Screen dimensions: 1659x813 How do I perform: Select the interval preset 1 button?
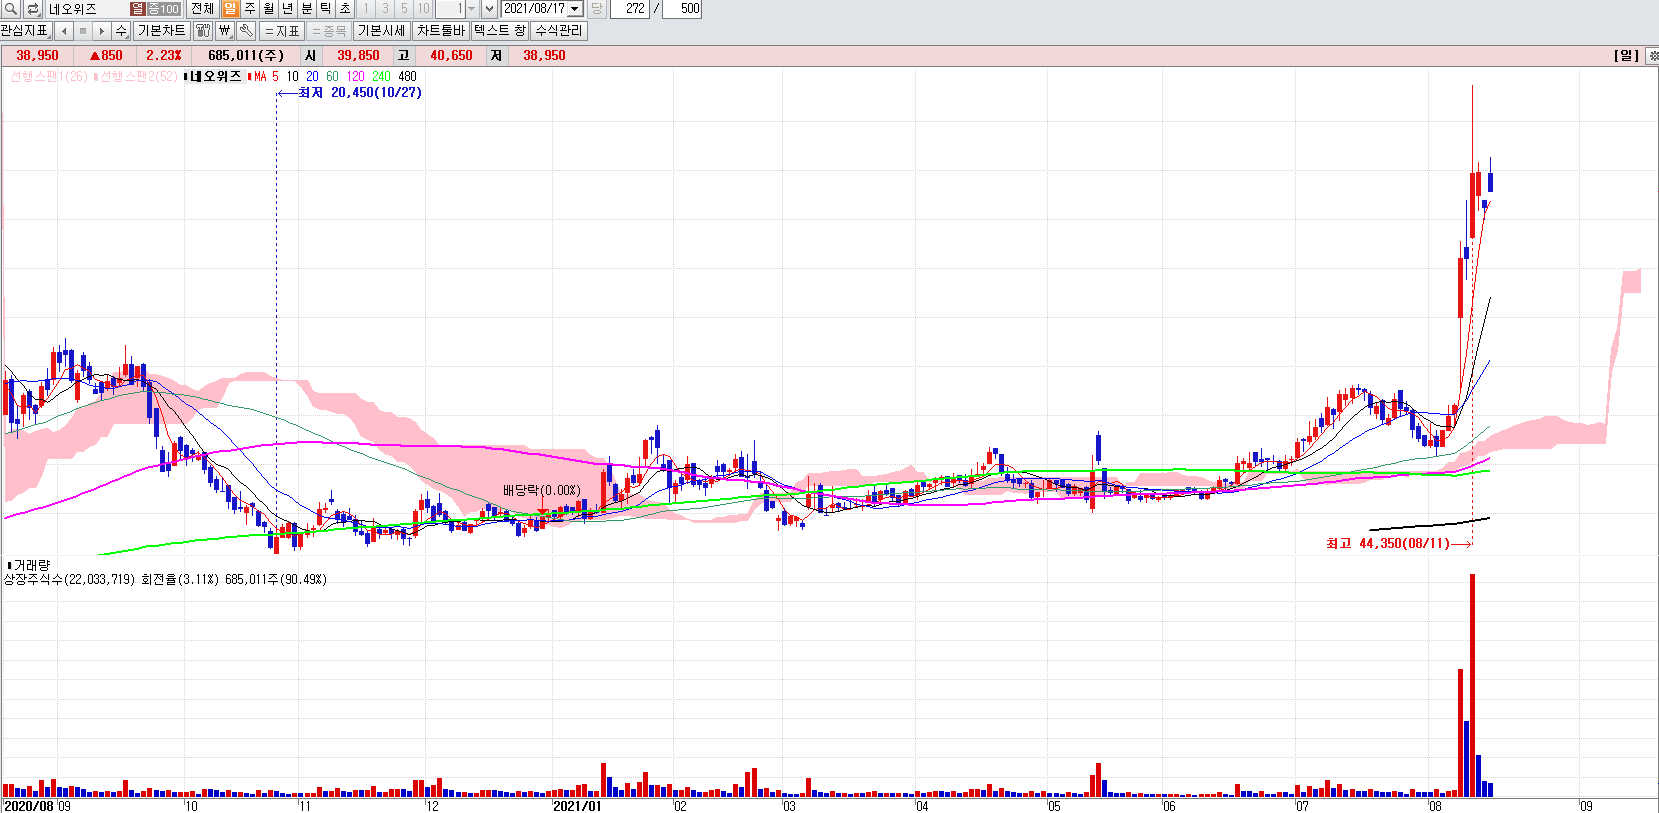tap(366, 9)
